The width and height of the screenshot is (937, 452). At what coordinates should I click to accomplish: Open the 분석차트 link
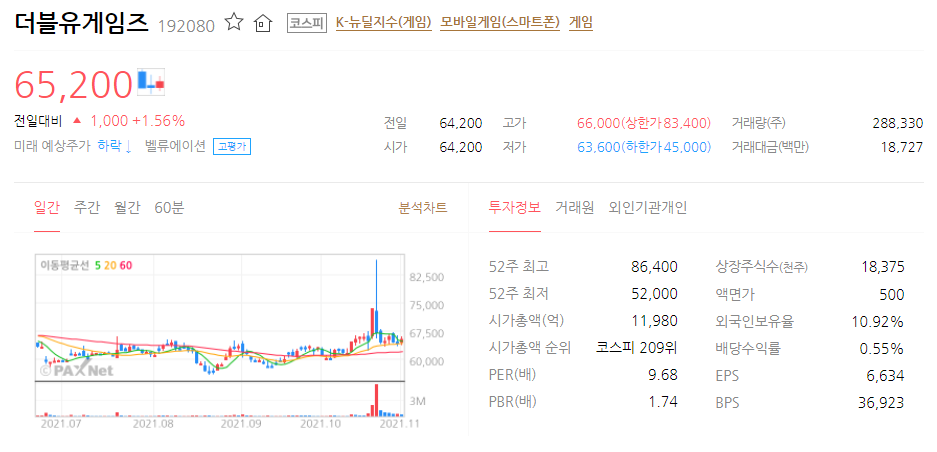click(x=422, y=208)
